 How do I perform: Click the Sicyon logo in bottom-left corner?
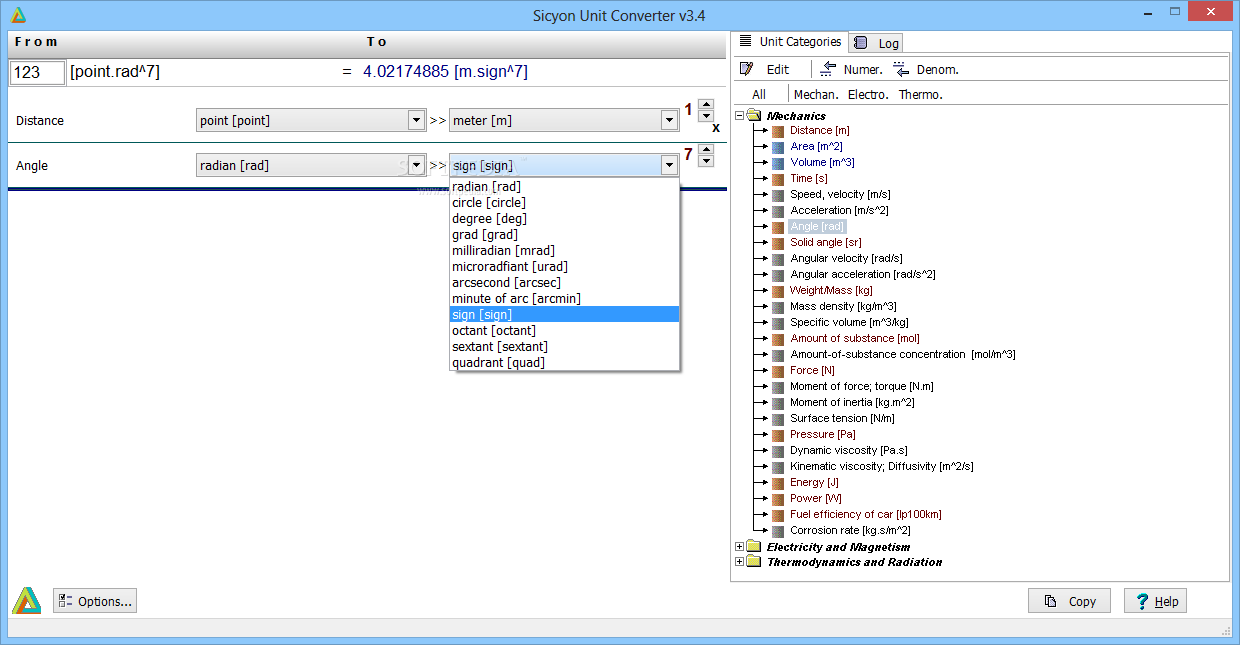pyautogui.click(x=26, y=600)
